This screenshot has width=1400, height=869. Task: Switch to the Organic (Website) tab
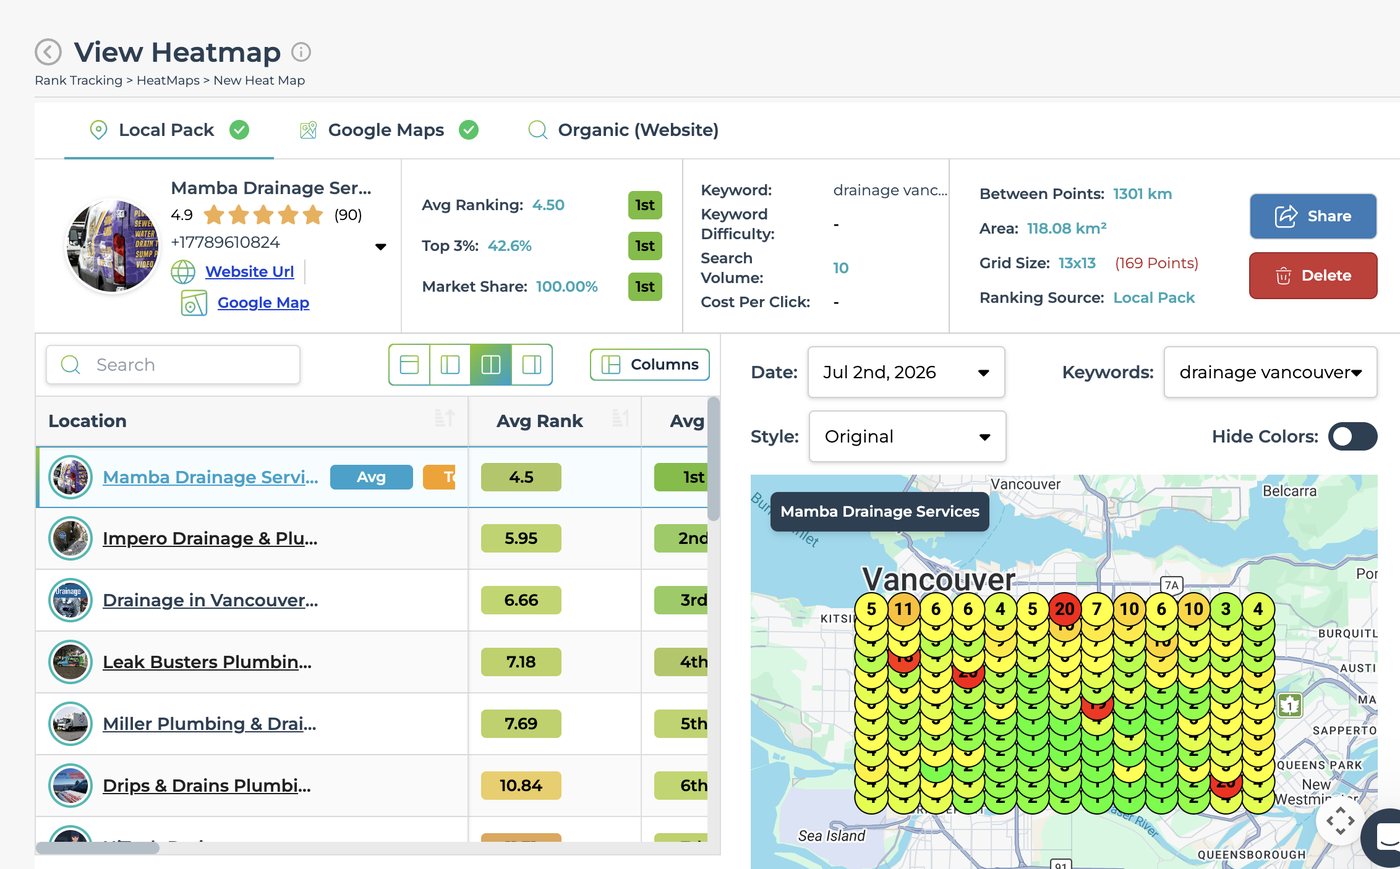[x=623, y=130]
